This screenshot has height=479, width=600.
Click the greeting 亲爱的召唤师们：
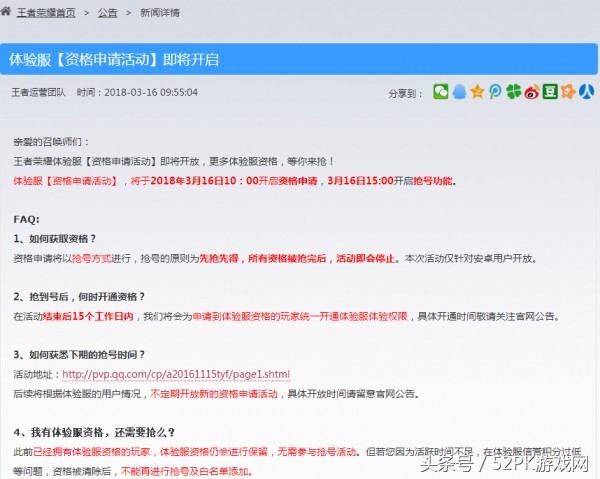coord(51,142)
